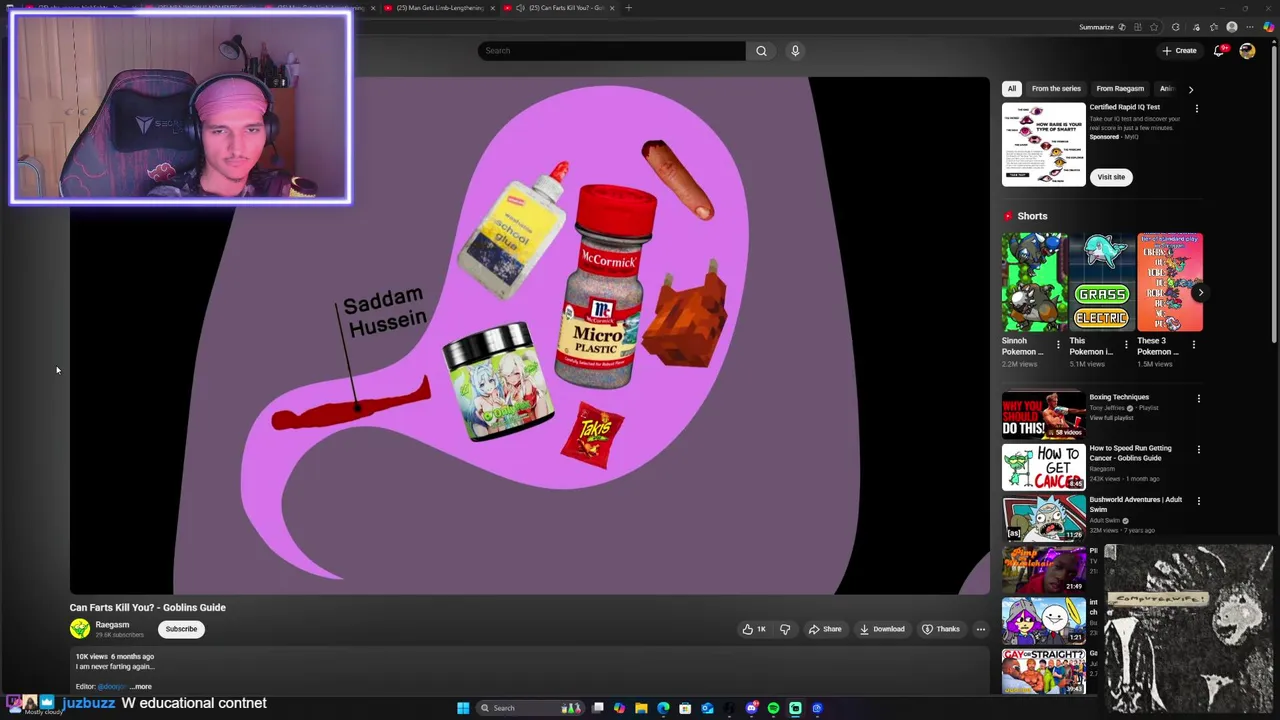Start voice search with the microphone icon
Screen dimensions: 1280x720
click(x=795, y=51)
